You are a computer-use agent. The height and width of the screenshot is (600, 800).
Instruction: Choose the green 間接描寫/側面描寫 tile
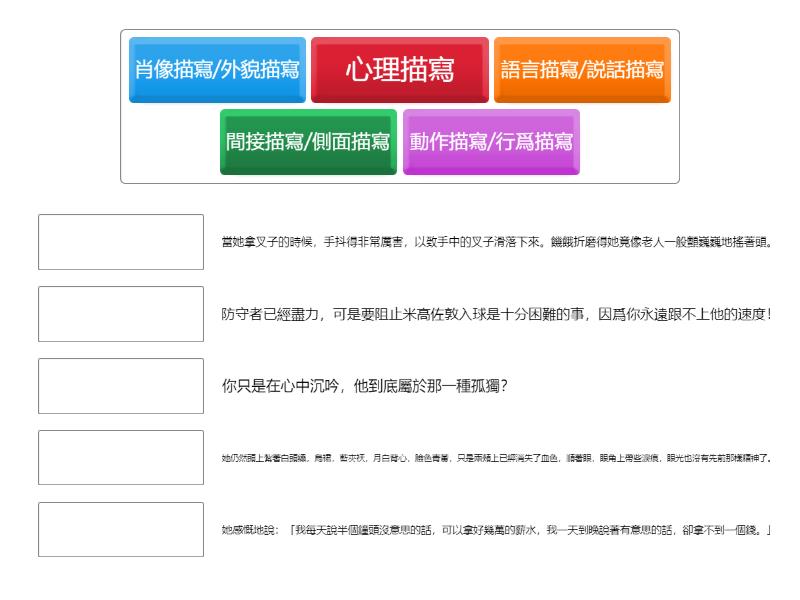(308, 141)
